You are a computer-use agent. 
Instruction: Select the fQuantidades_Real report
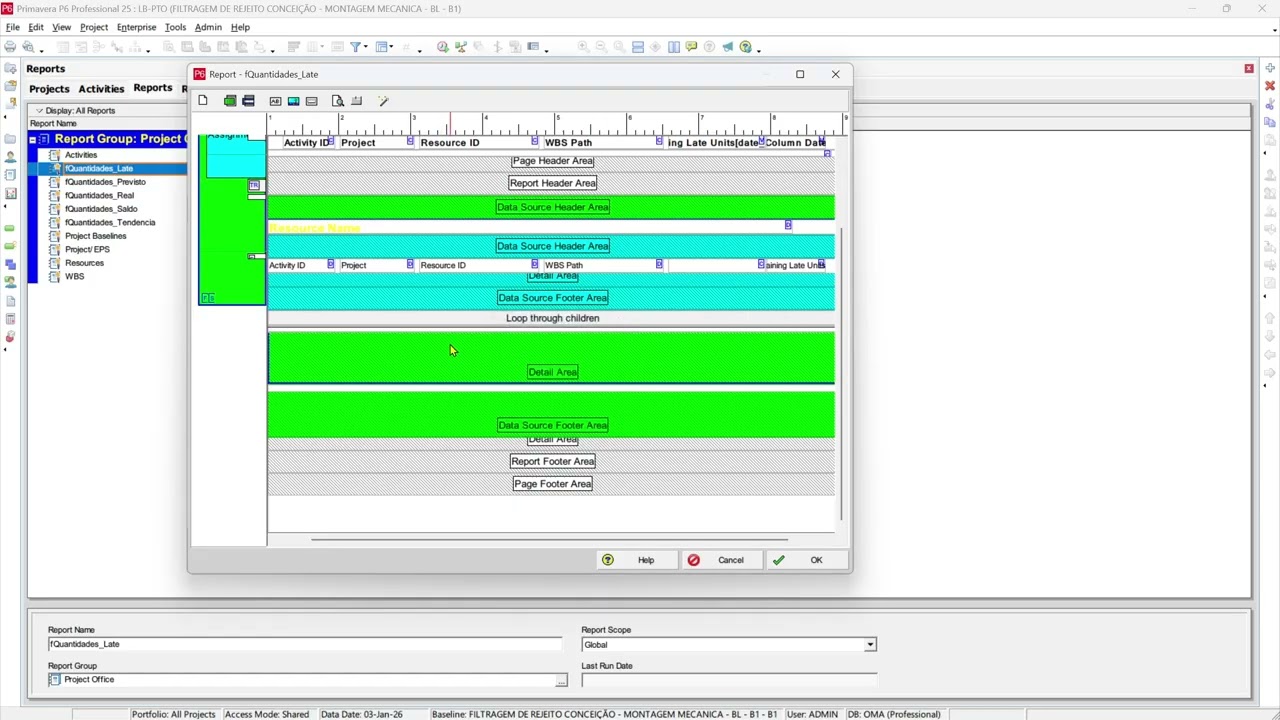point(99,196)
